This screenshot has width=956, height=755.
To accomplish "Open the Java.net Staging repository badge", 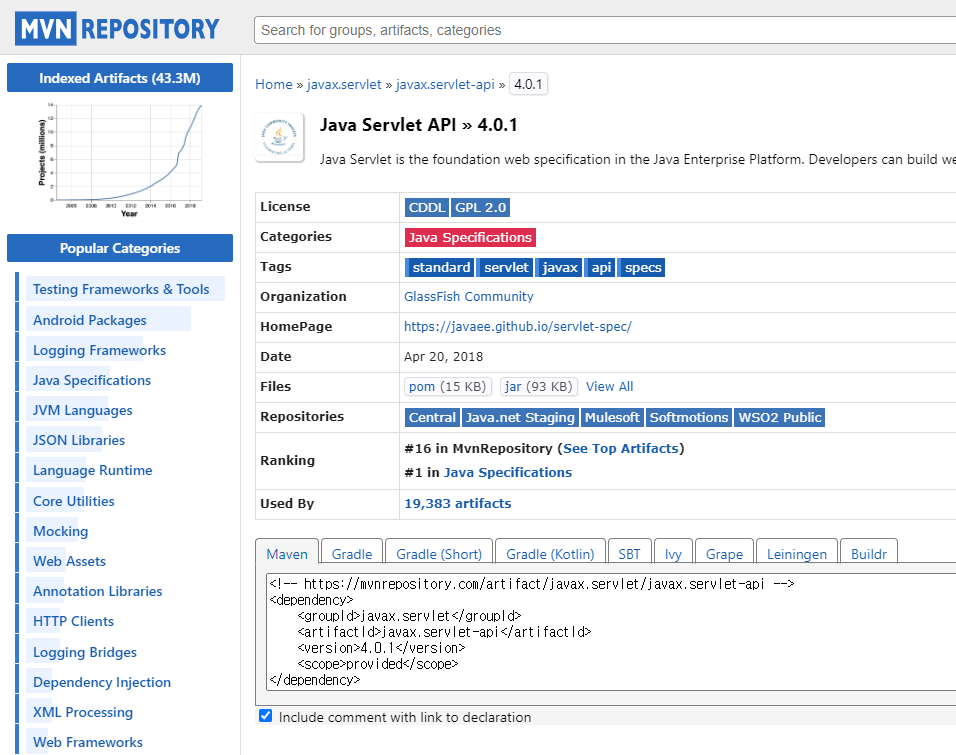I will (519, 417).
